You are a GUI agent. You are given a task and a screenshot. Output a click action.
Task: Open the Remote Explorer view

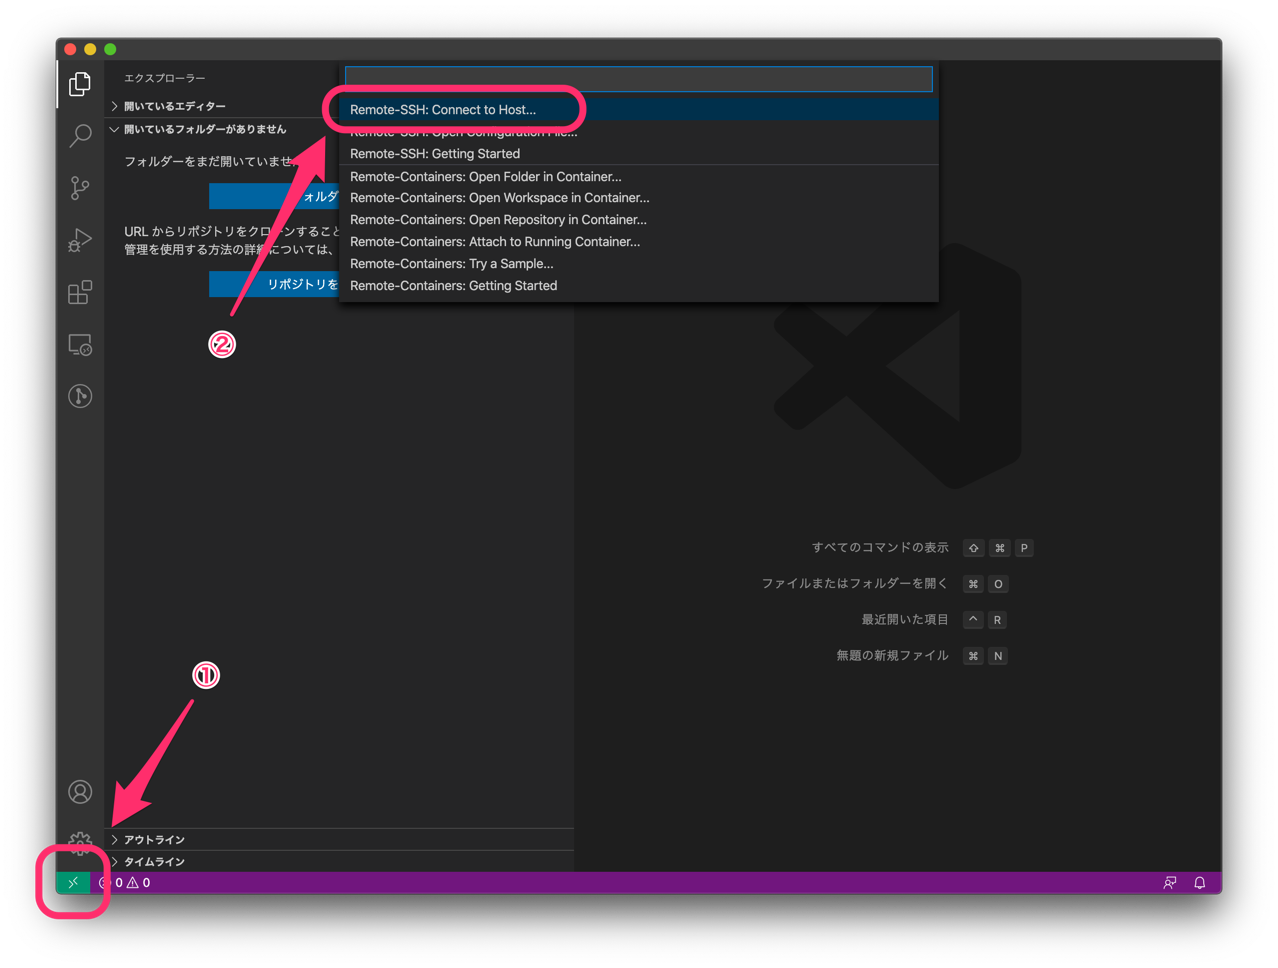coord(80,345)
